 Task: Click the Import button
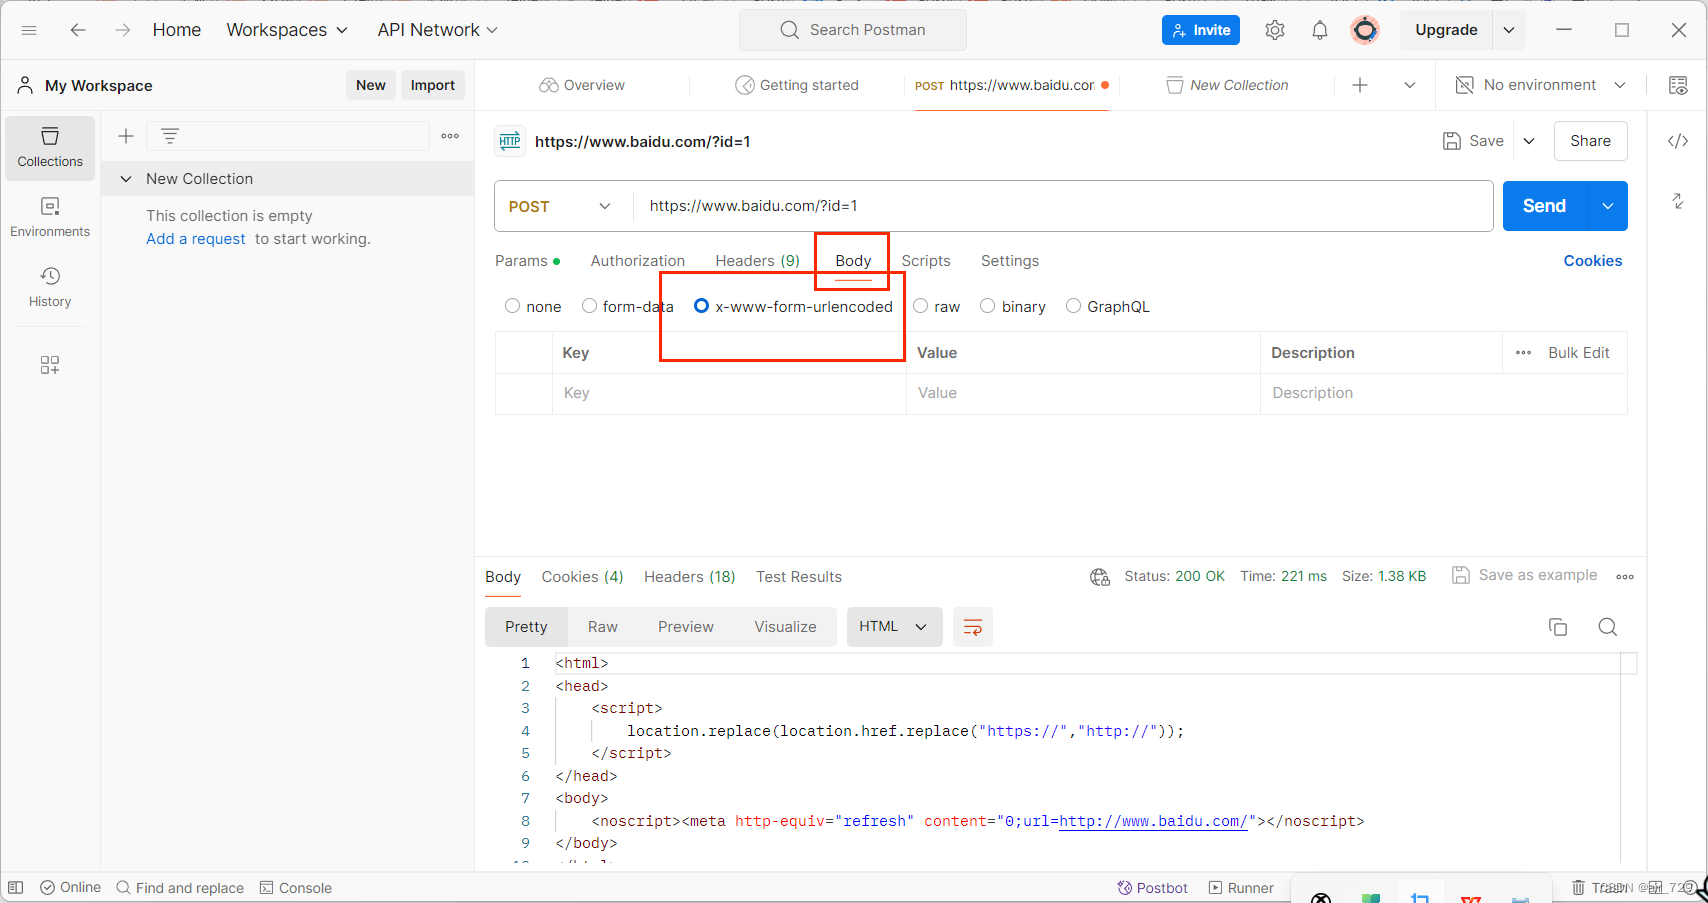pos(433,85)
